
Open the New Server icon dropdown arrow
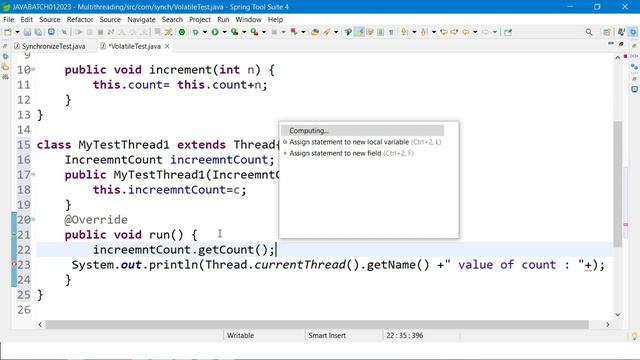303,32
